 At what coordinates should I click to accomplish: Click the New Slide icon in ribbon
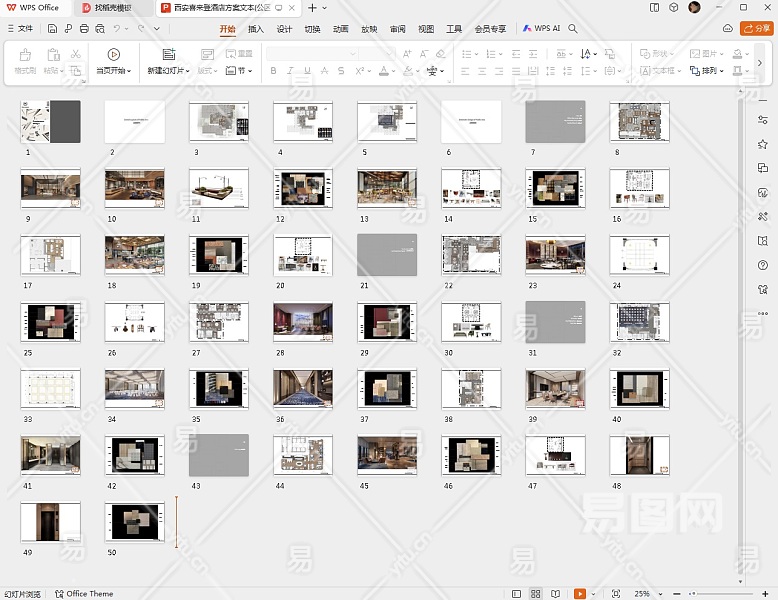[x=167, y=54]
